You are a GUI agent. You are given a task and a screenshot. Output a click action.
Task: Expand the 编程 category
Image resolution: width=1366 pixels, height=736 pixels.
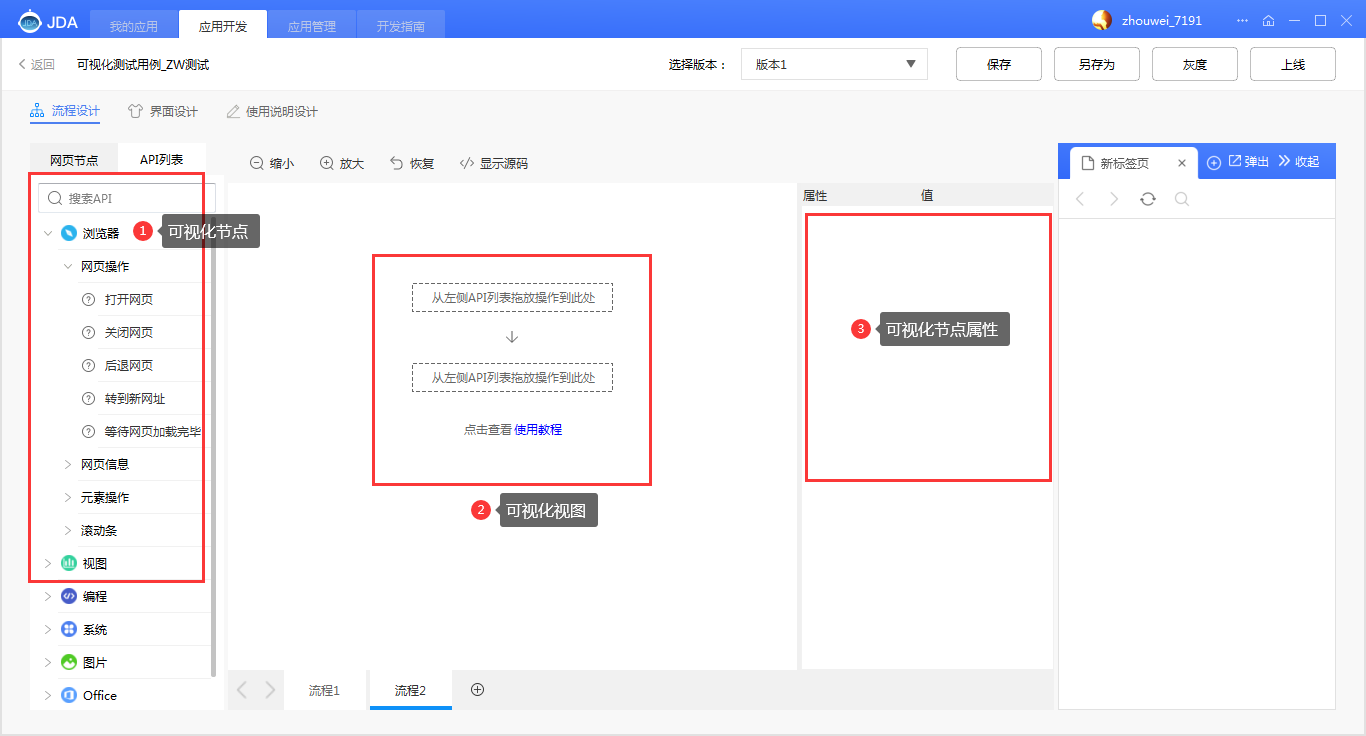click(47, 596)
